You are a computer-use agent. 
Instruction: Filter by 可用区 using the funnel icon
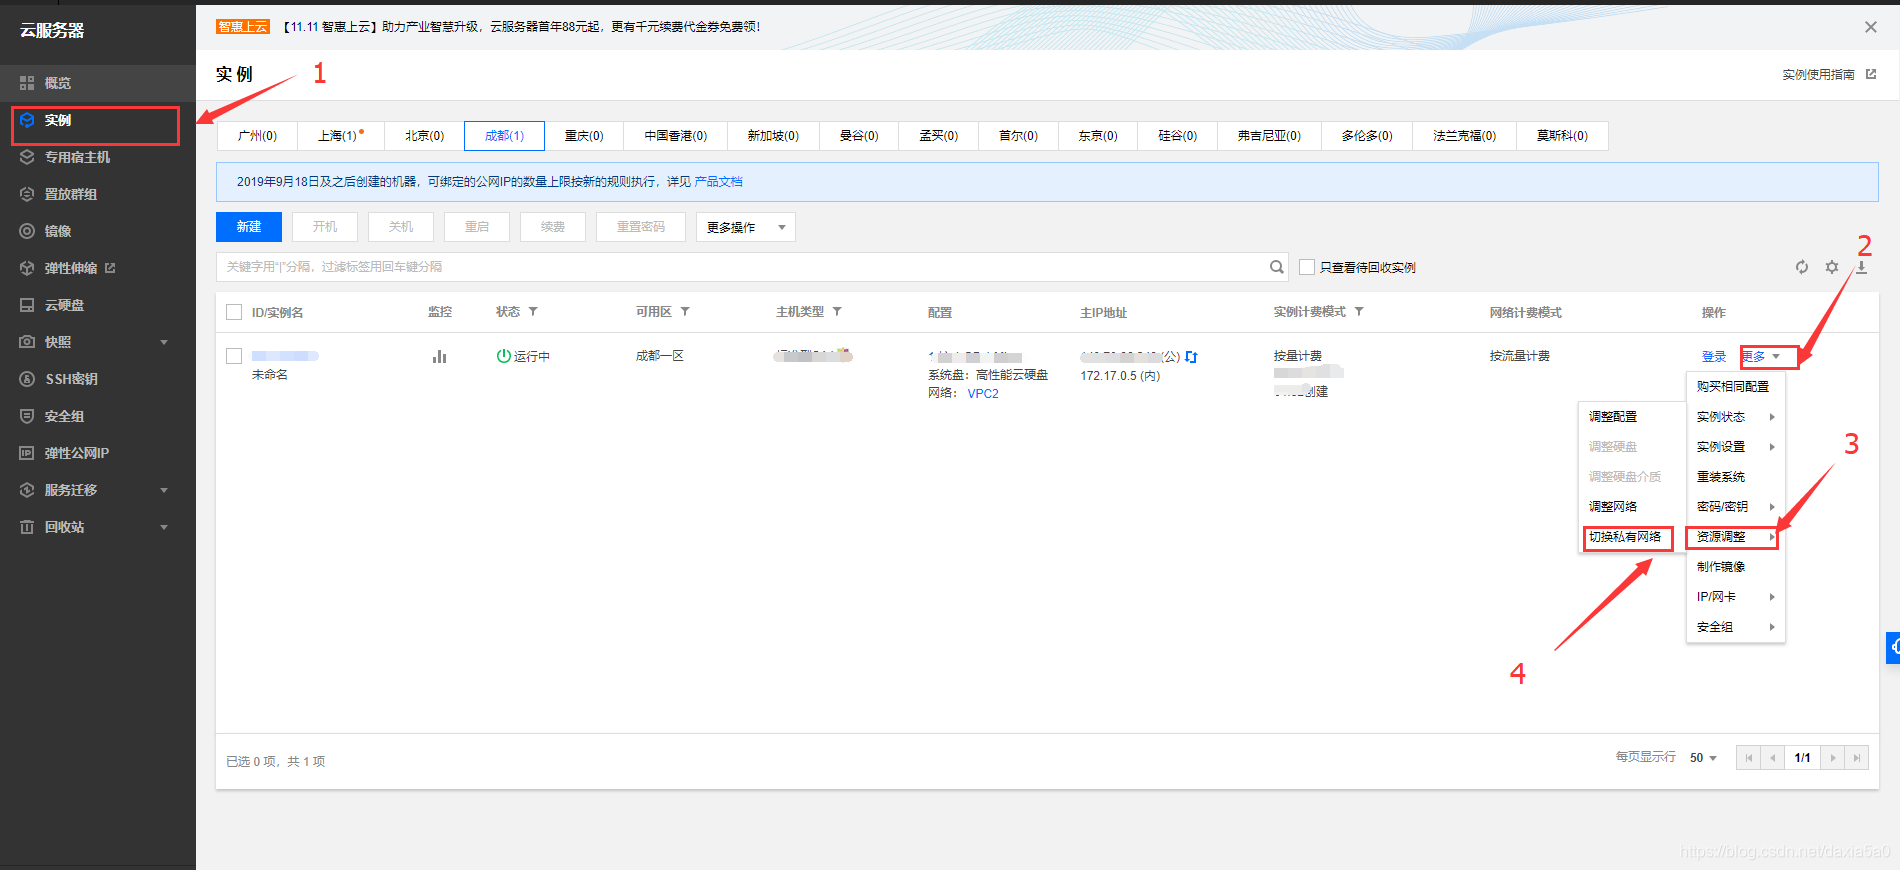point(685,312)
